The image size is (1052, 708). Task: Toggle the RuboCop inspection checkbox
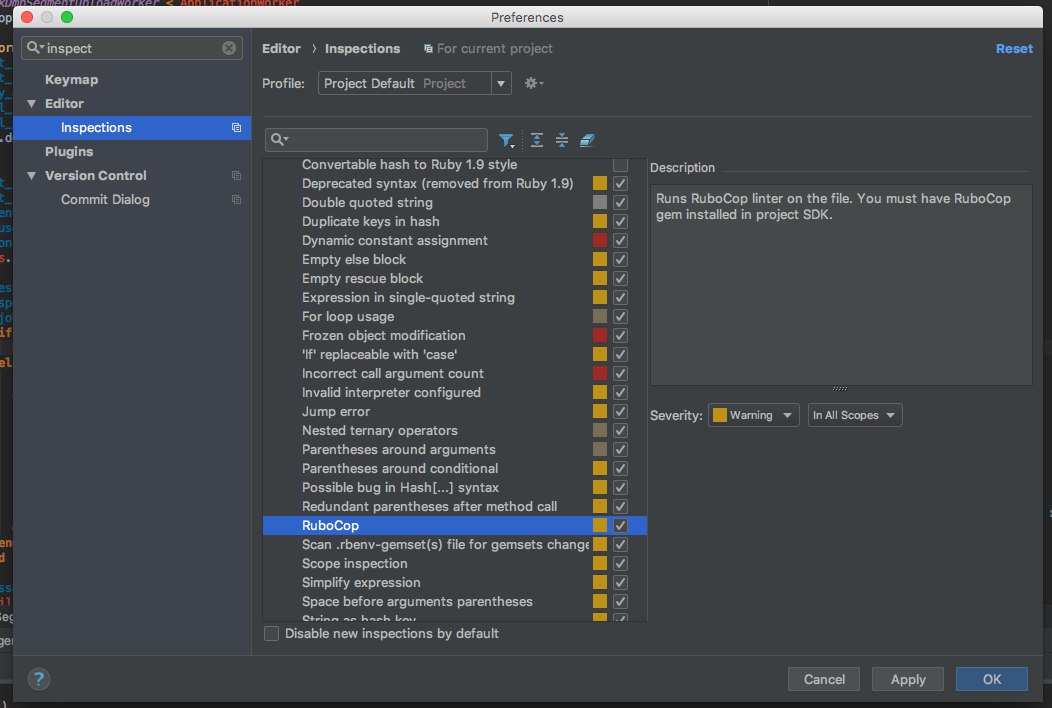click(x=620, y=526)
